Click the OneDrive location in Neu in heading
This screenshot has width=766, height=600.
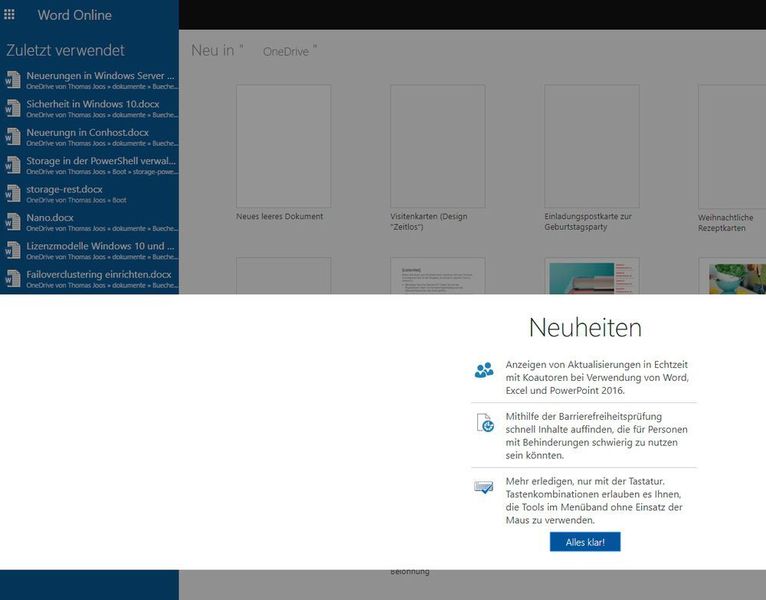point(286,51)
